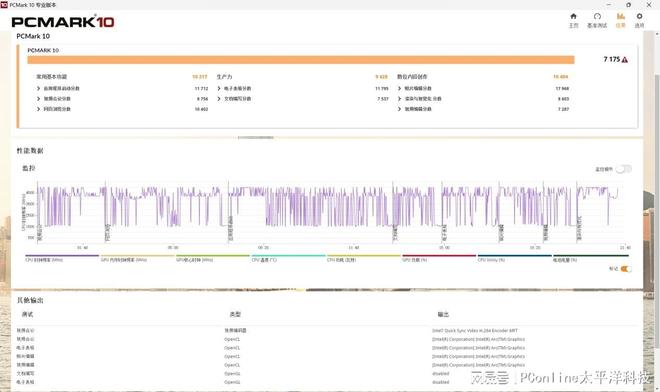Click the 监控 monitoring chart heading
This screenshot has height=392, width=660.
(x=29, y=168)
